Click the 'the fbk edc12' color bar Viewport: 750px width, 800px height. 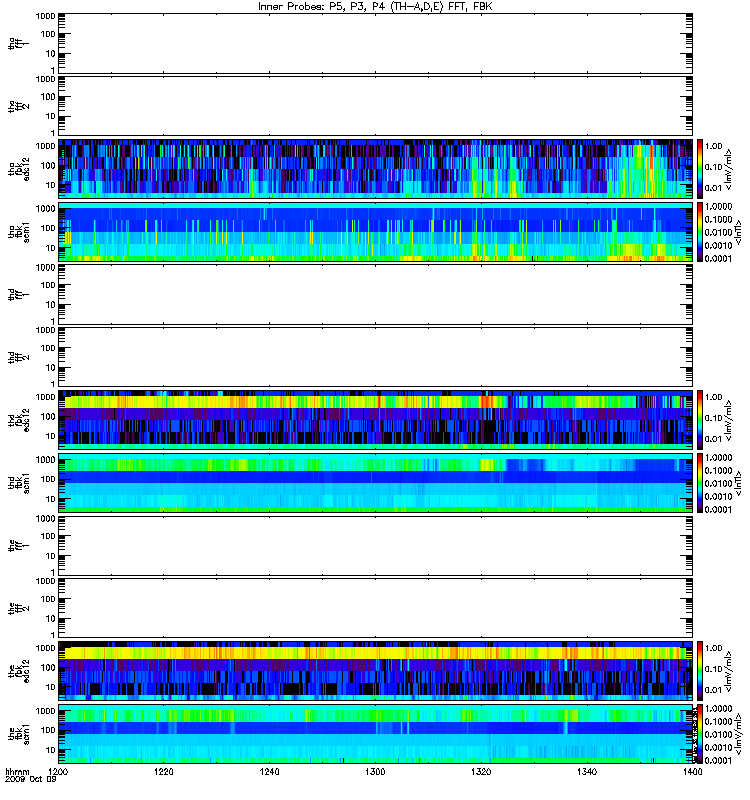point(700,671)
